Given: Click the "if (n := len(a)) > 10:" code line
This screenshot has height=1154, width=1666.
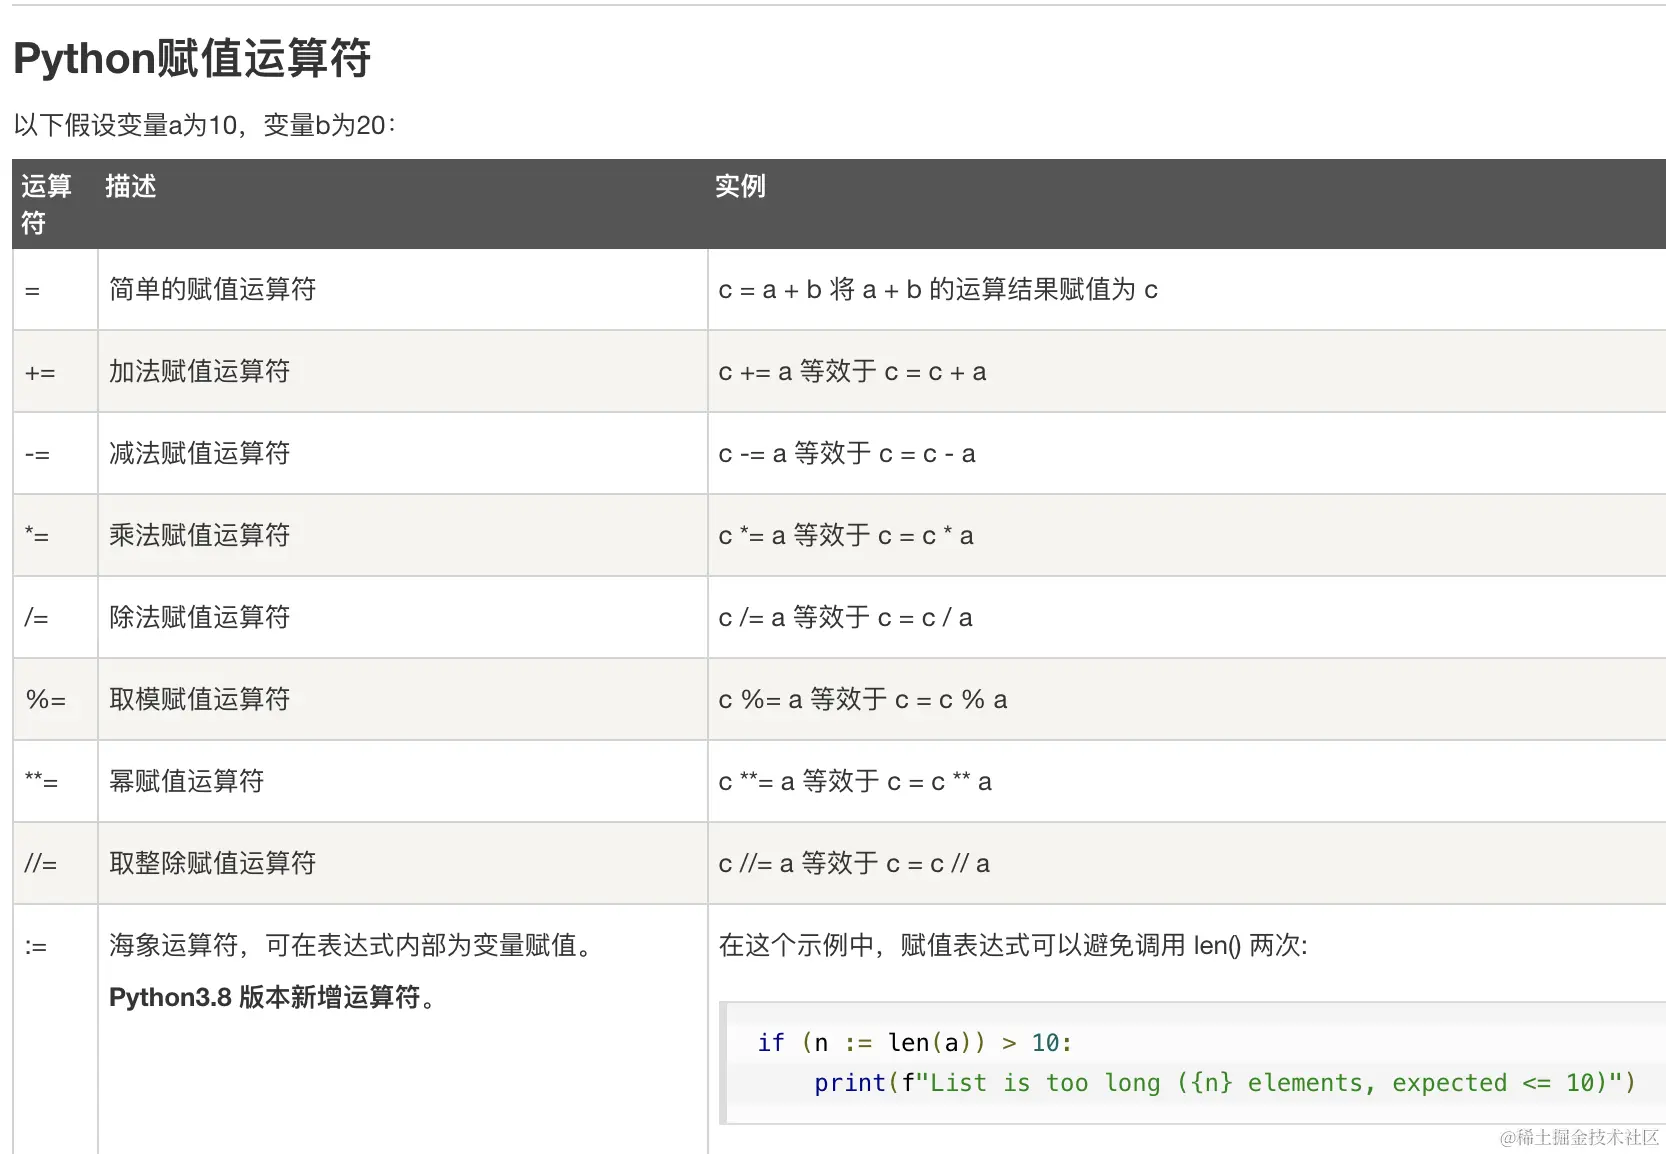Looking at the screenshot, I should [x=914, y=1043].
